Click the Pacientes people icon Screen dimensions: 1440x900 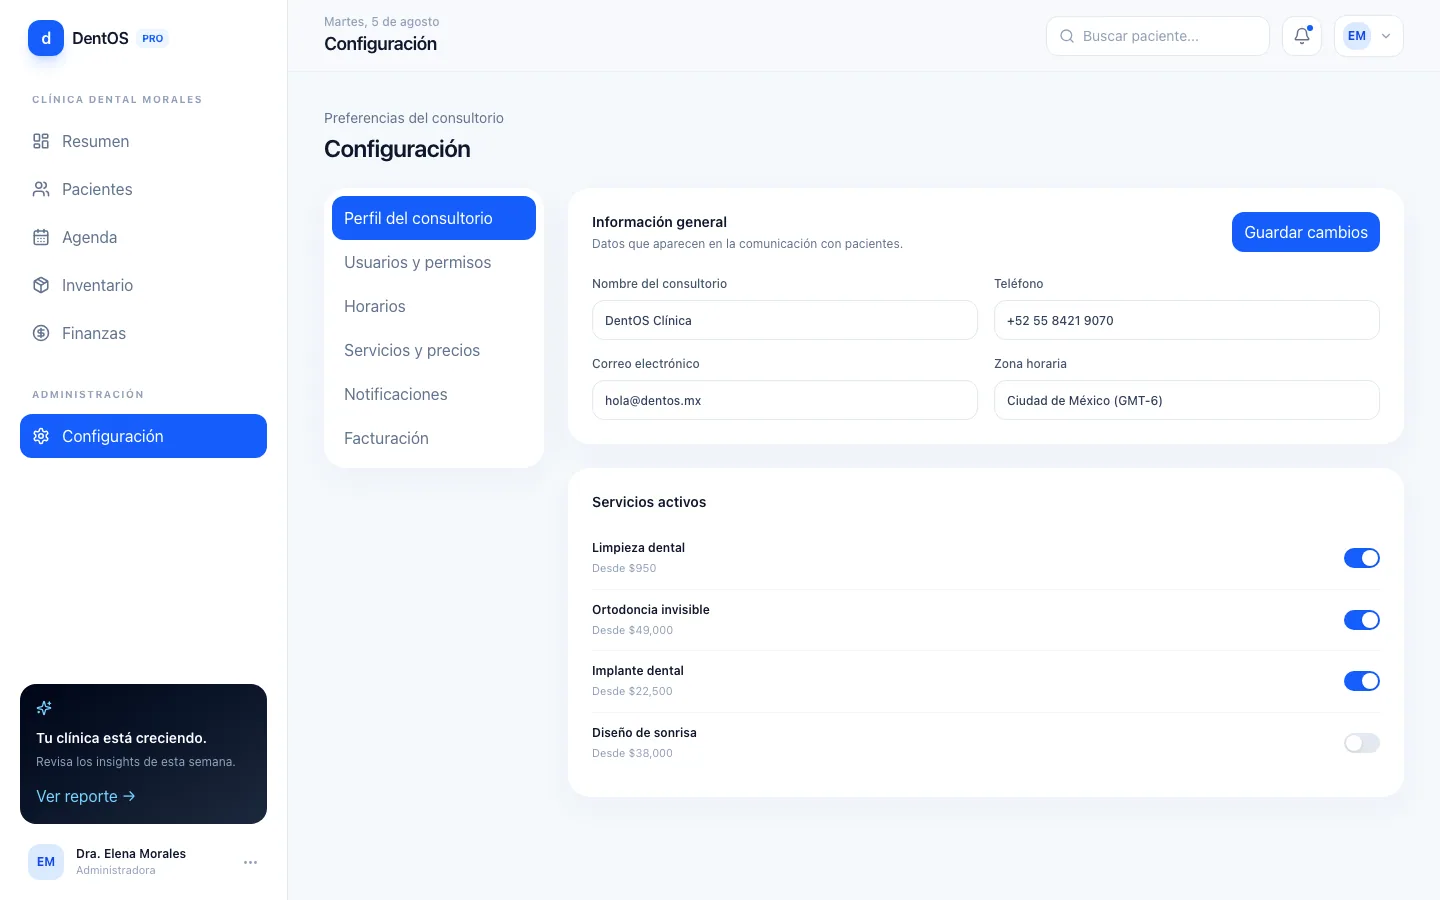pos(41,189)
